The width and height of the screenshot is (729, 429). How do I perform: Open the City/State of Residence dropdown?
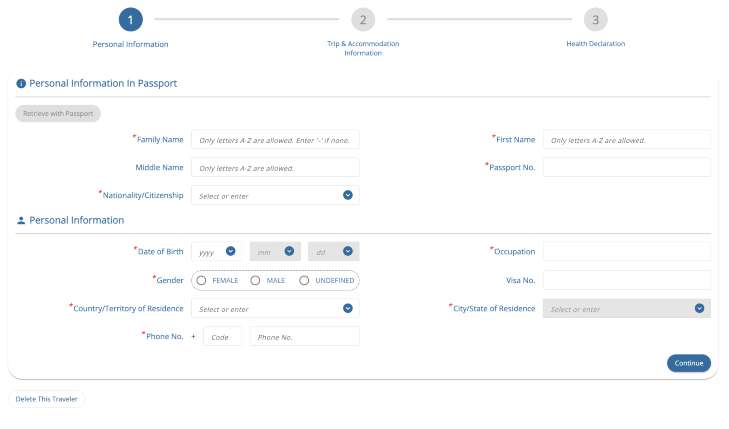click(x=627, y=309)
